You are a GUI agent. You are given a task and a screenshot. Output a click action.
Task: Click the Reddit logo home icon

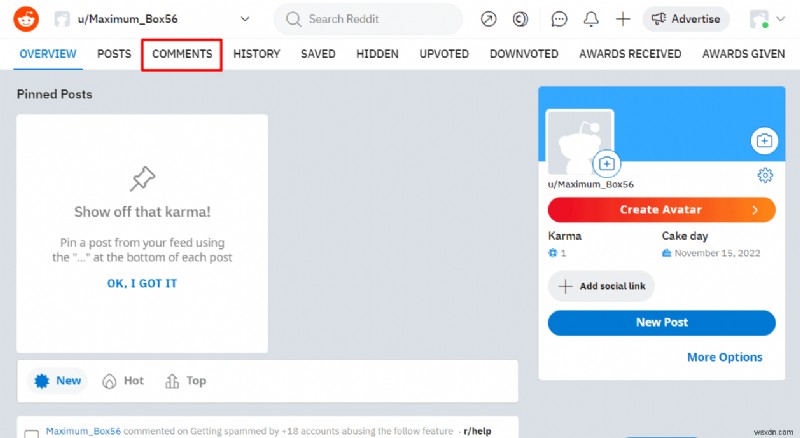(26, 19)
